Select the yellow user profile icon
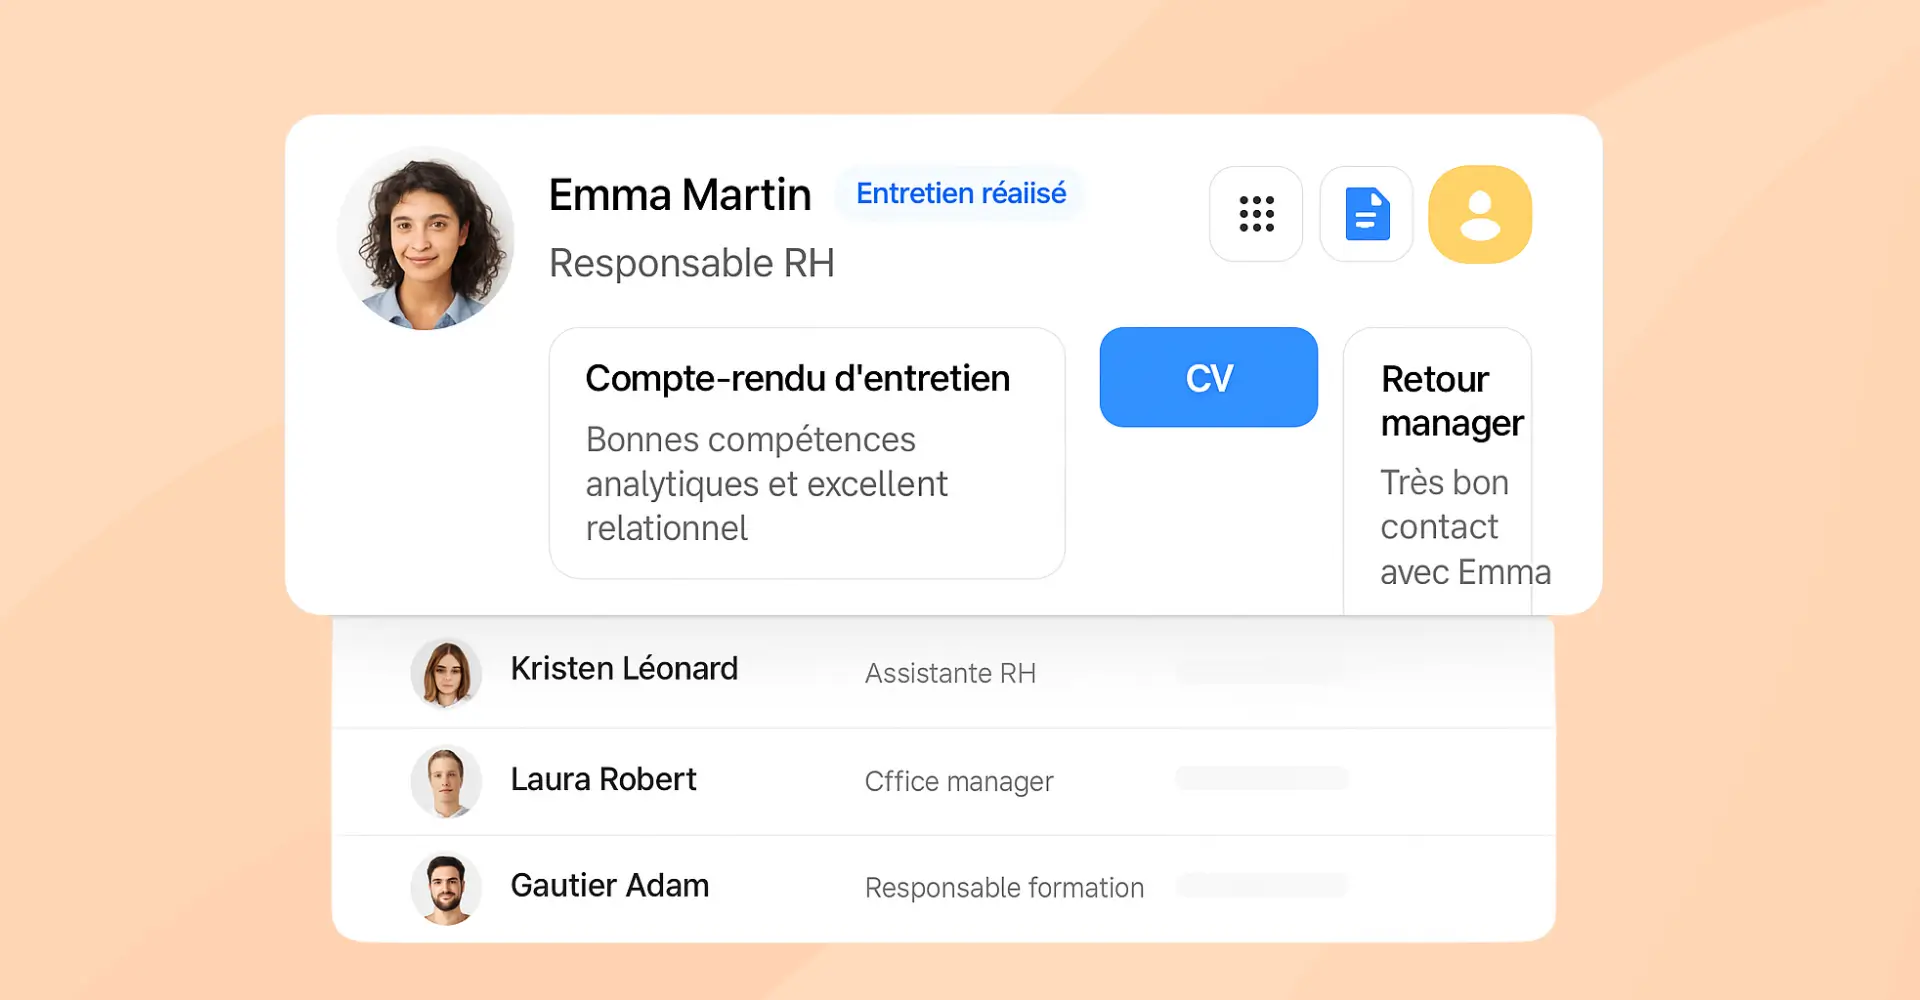Viewport: 1920px width, 1000px height. pos(1480,214)
